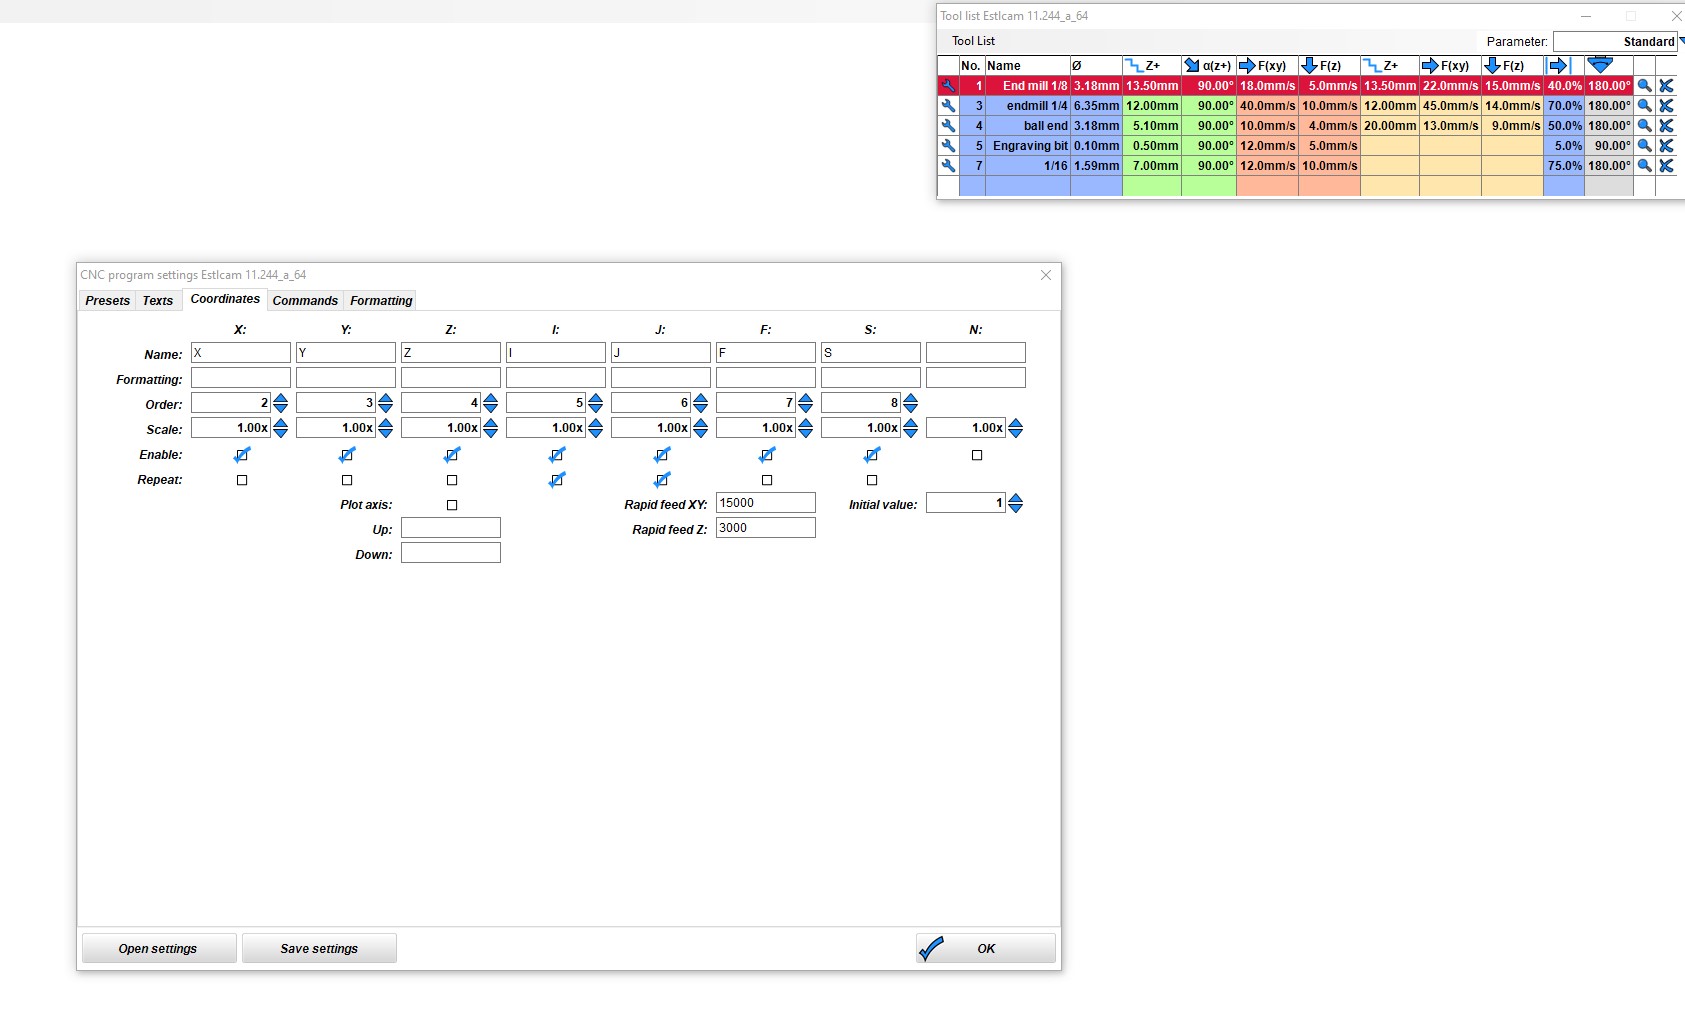Click magnifier icon in Engraving bit row
The image size is (1685, 1026).
point(1644,146)
